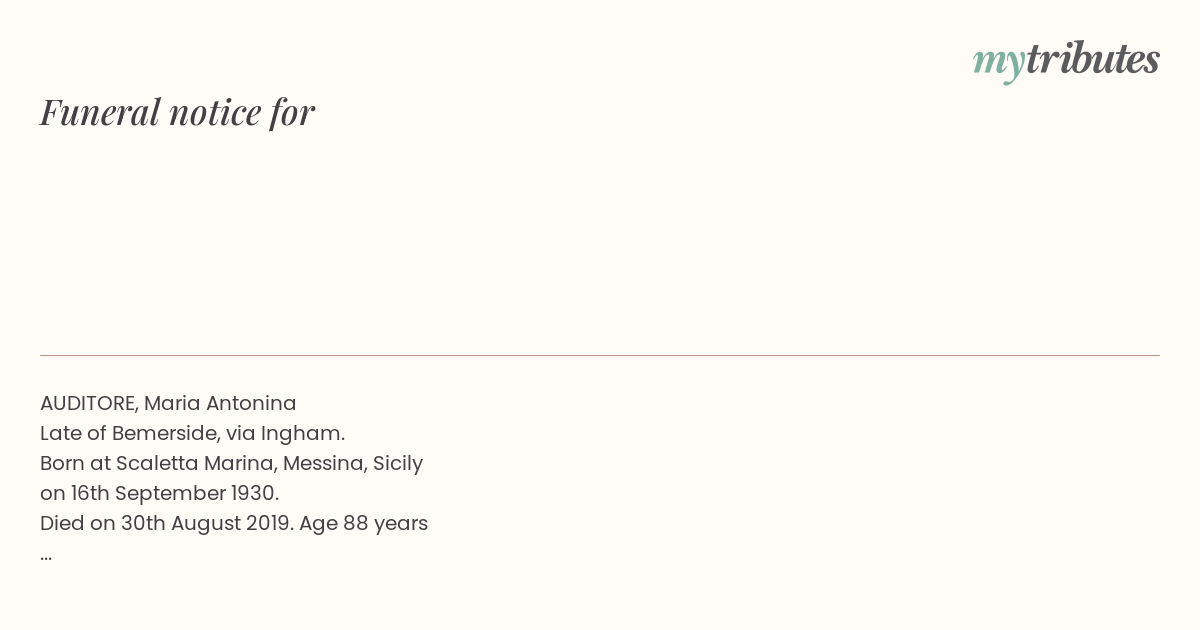Click the "Died on 30th August 2019" text
Screen dimensions: 1200x630
coord(164,524)
